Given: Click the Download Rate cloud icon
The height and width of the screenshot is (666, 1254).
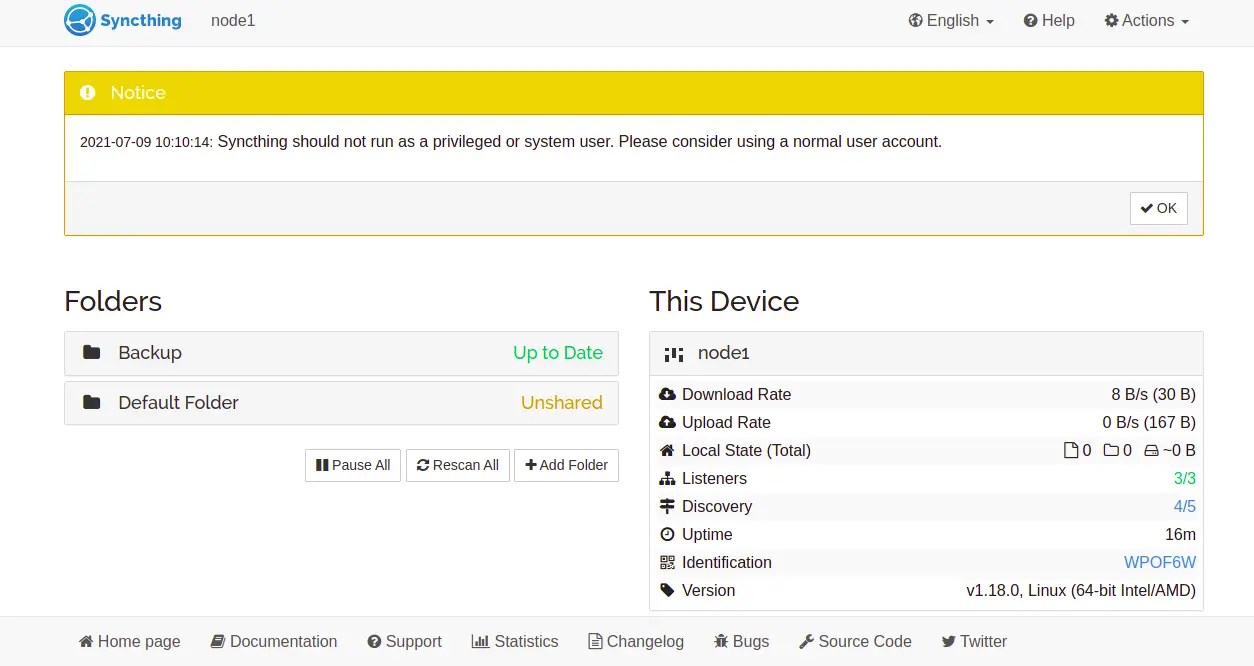Looking at the screenshot, I should (x=668, y=395).
